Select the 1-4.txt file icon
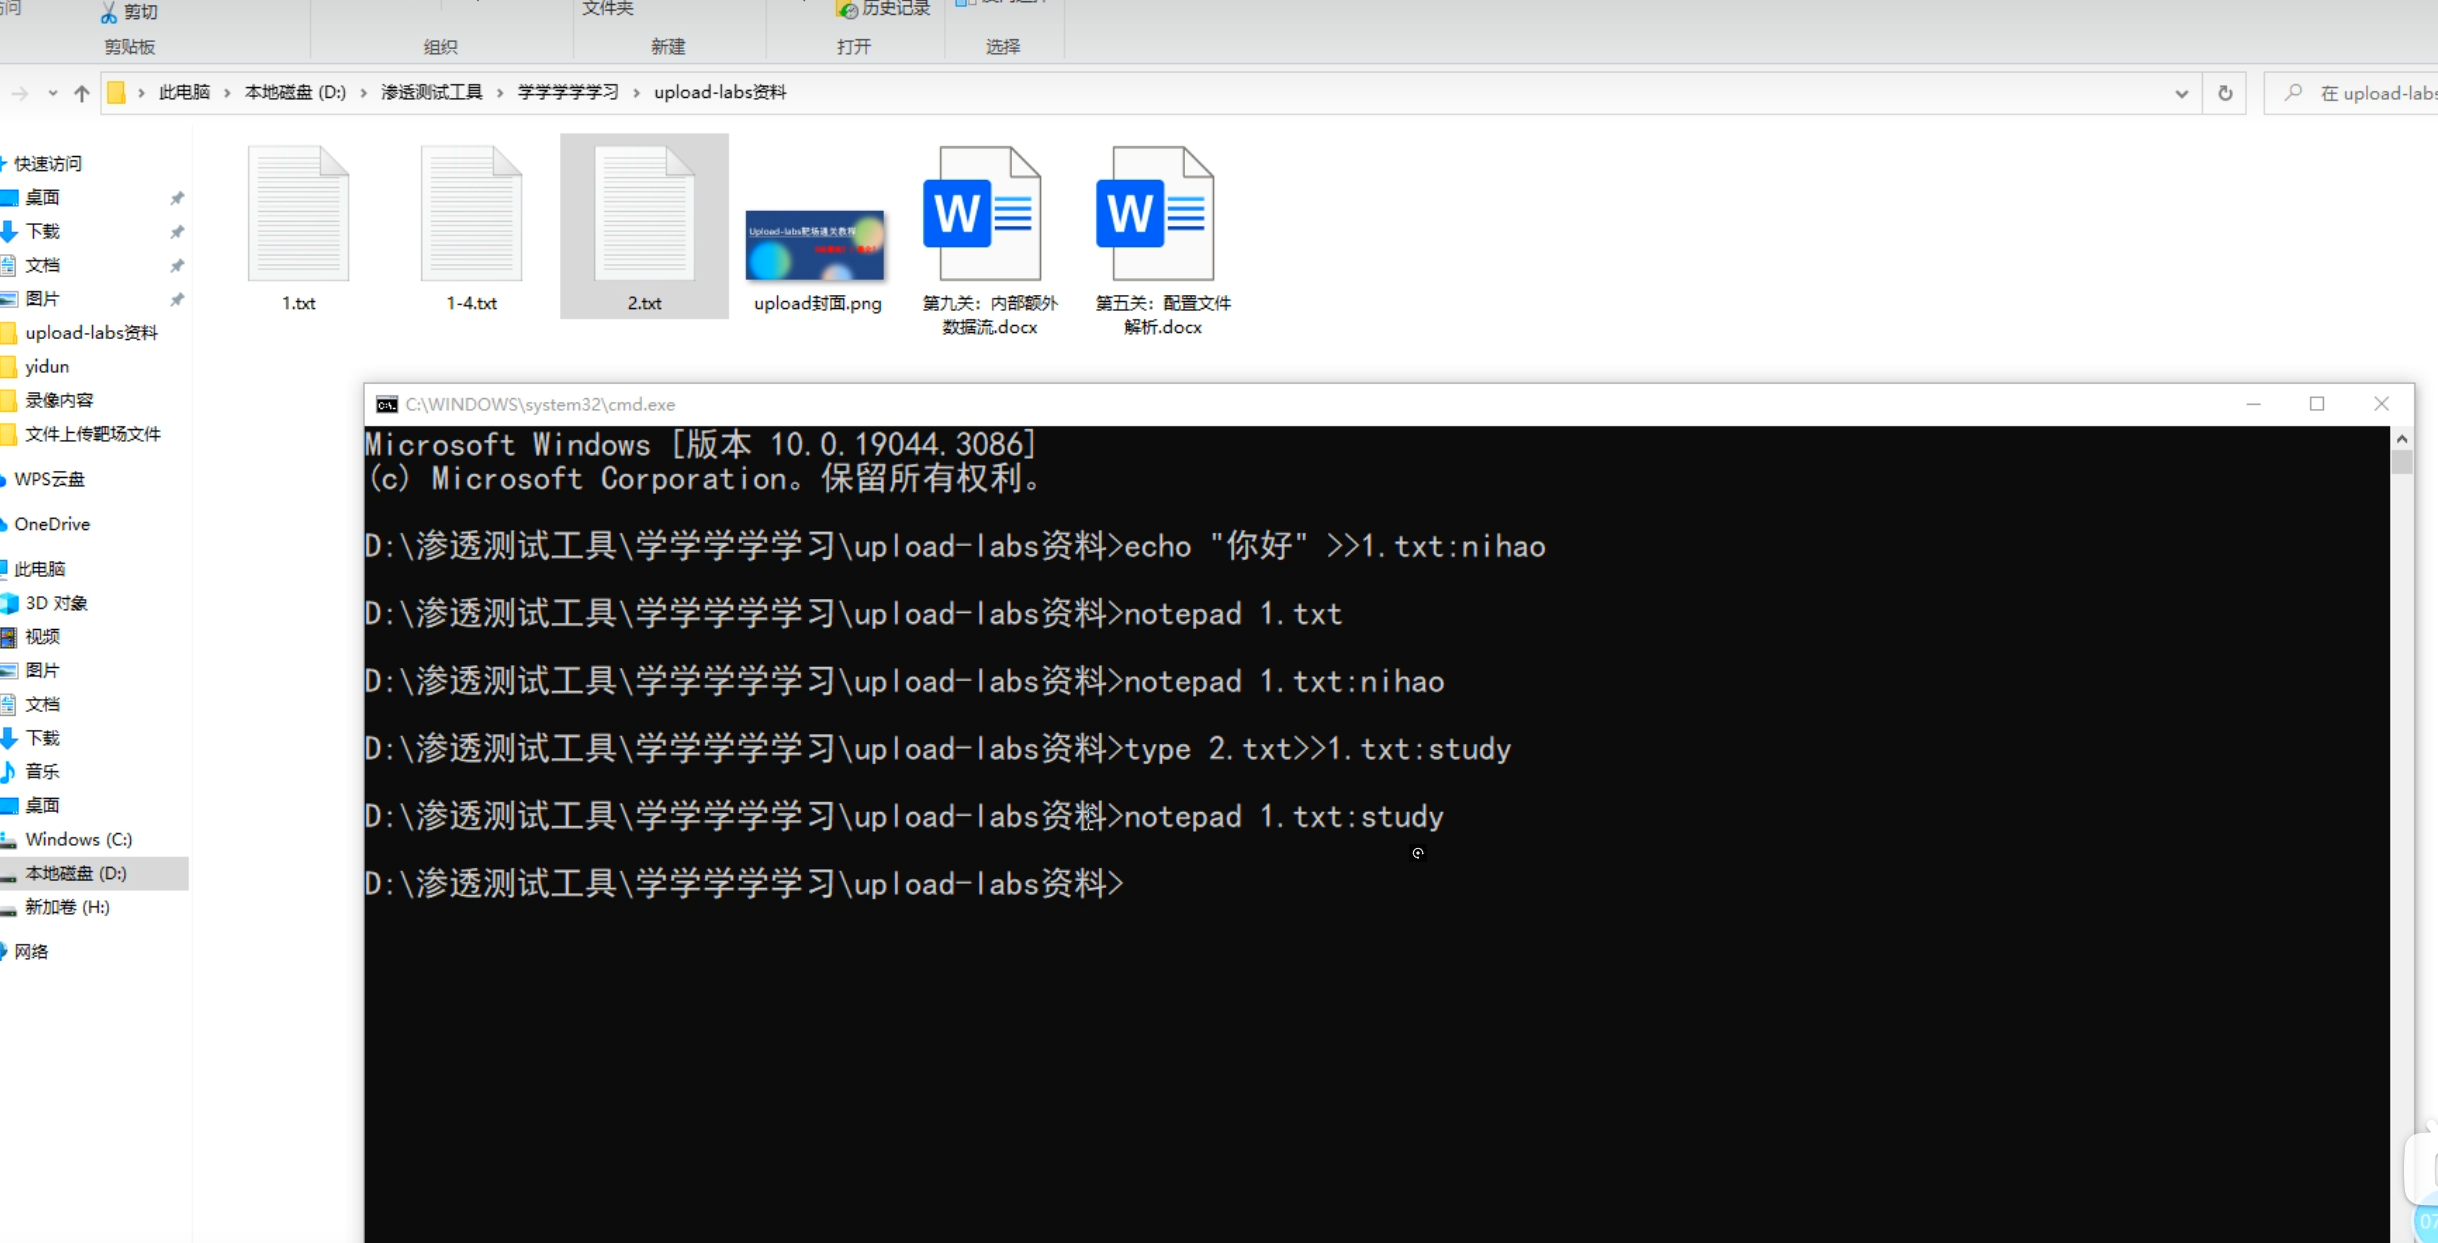 [471, 214]
